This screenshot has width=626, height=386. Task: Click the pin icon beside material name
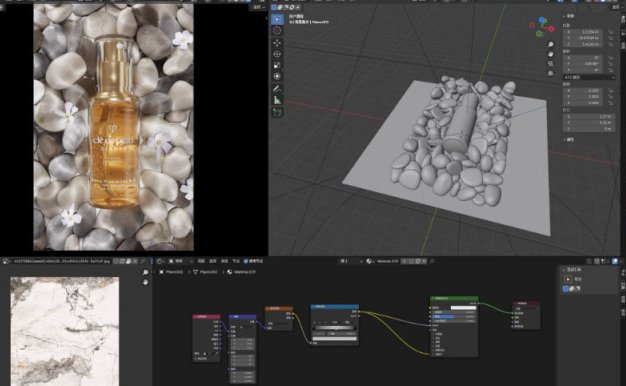coord(432,261)
